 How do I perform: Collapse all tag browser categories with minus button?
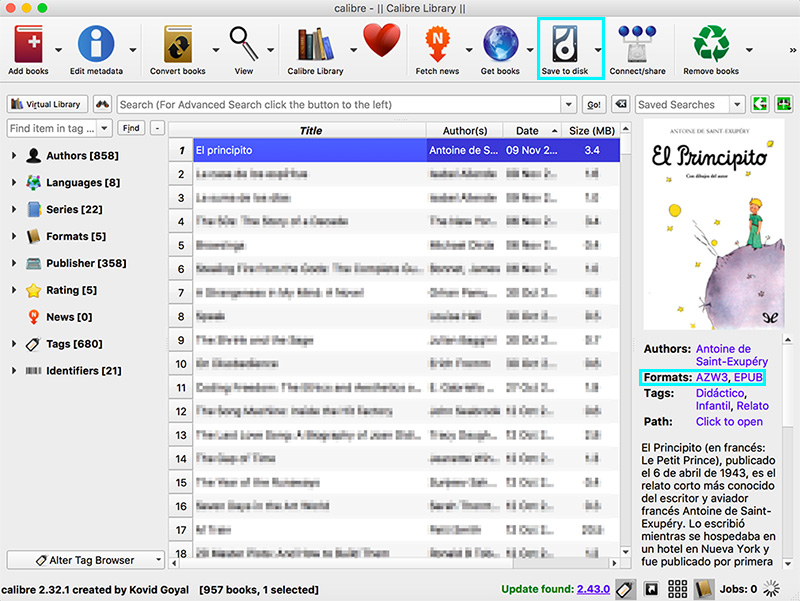coord(157,128)
